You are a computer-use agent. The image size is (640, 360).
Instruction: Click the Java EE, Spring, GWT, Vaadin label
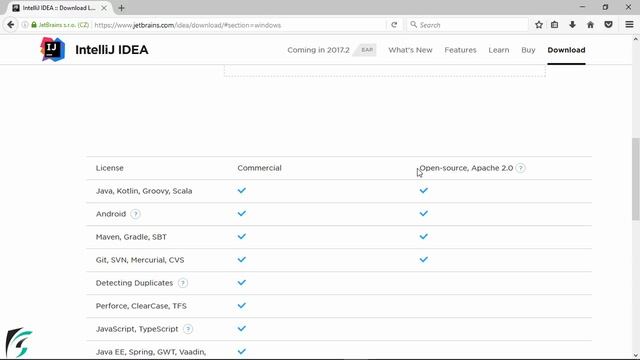click(151, 352)
